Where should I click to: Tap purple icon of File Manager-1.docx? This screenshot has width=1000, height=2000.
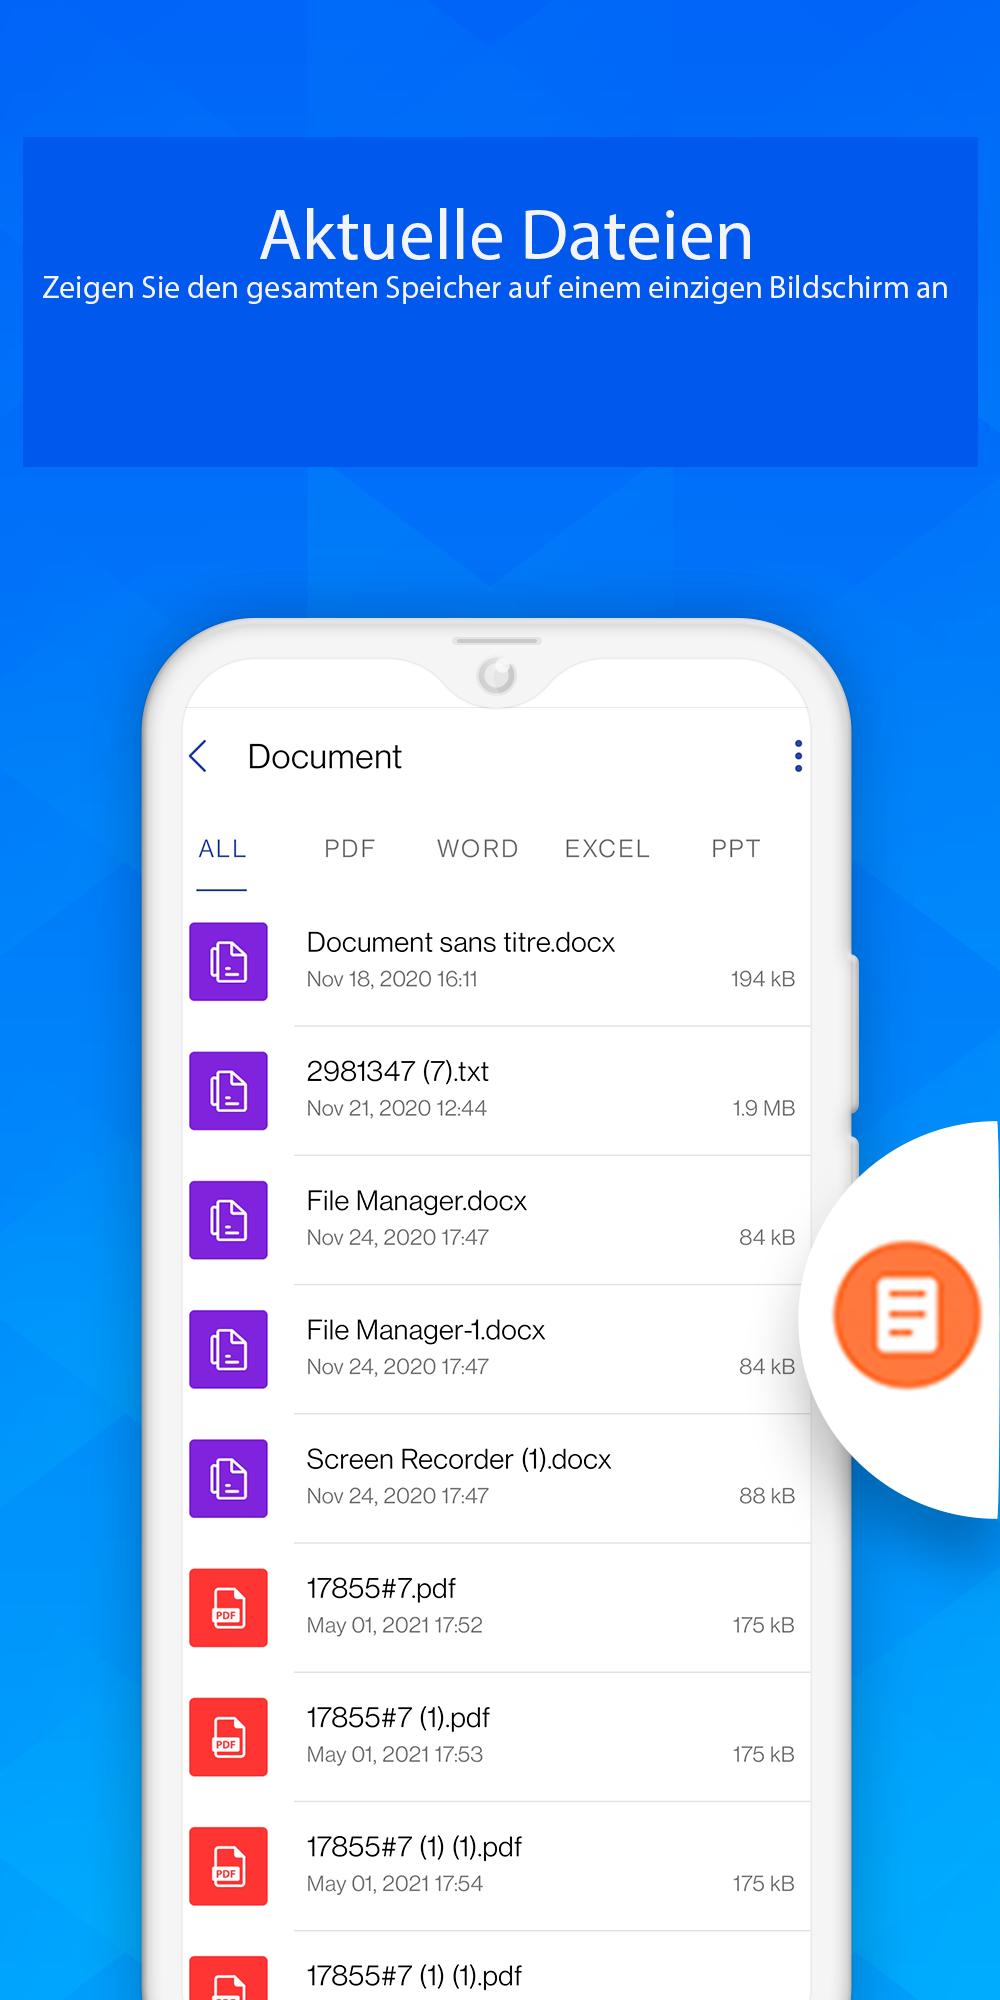click(x=228, y=1349)
